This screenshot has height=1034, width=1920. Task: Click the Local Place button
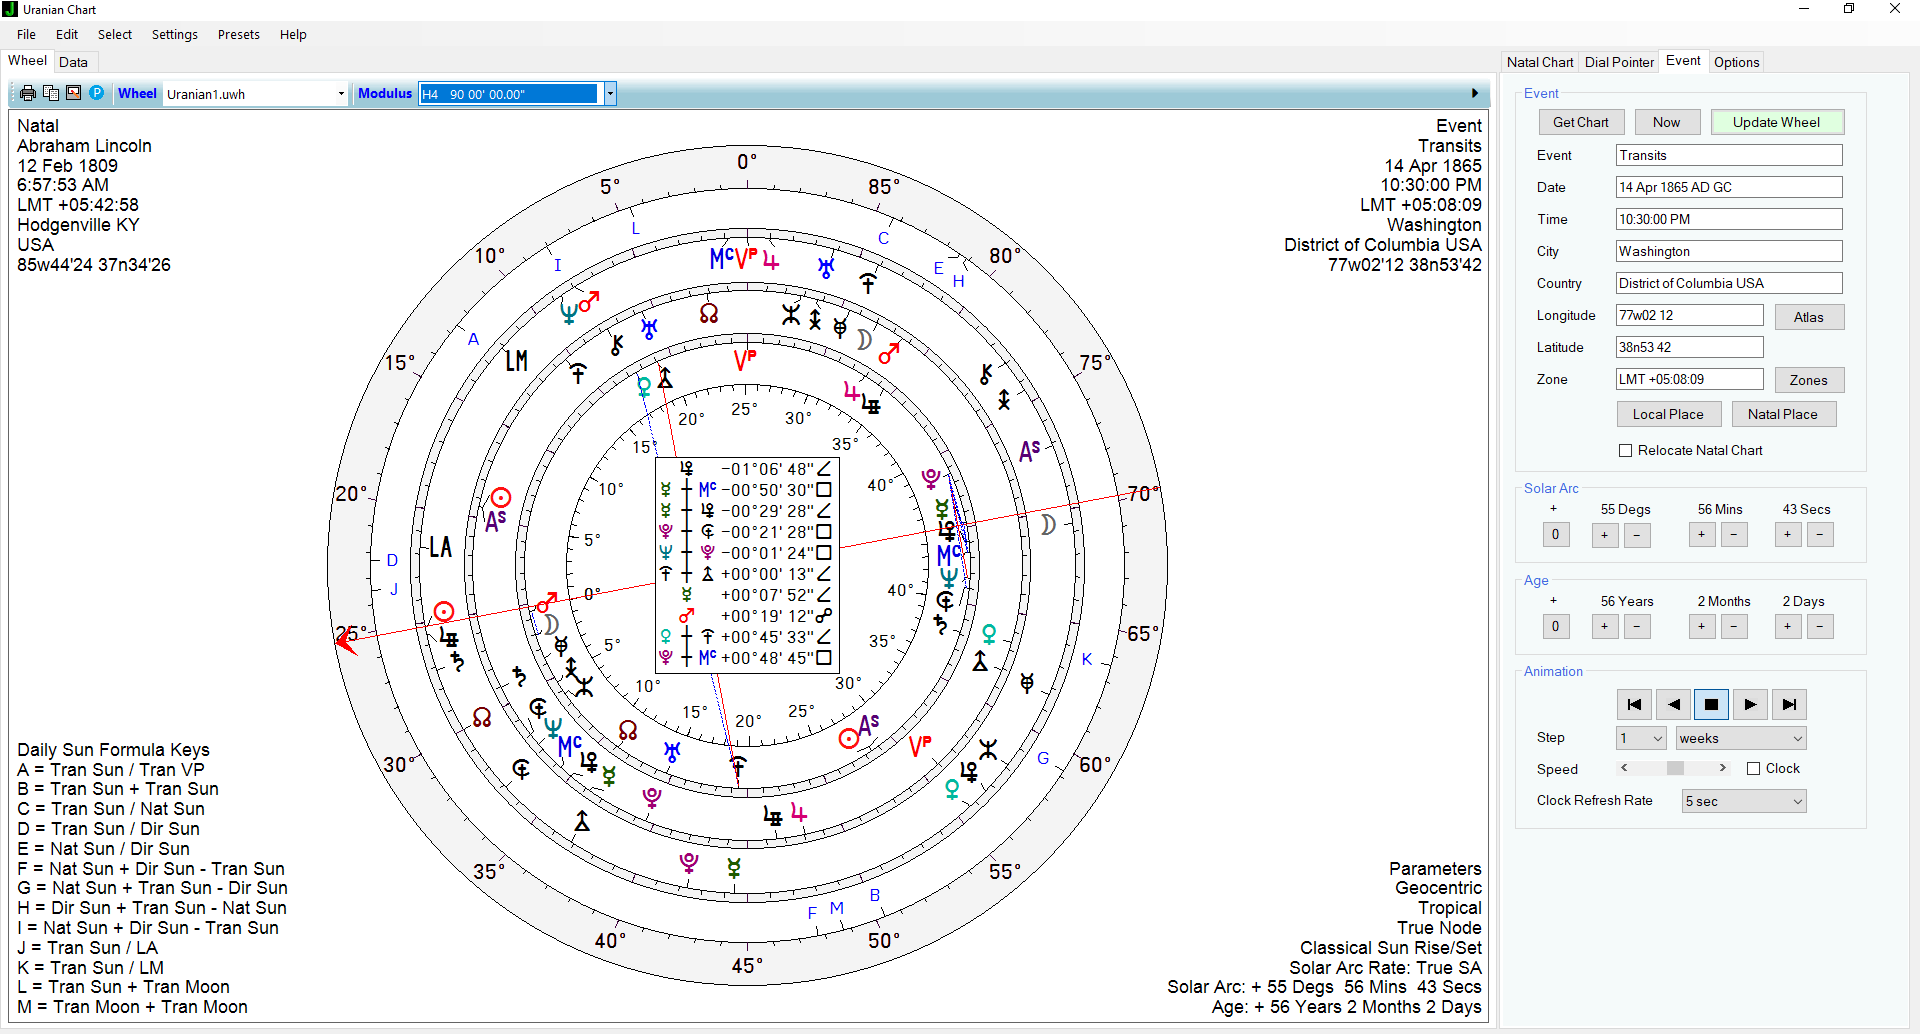pos(1668,414)
